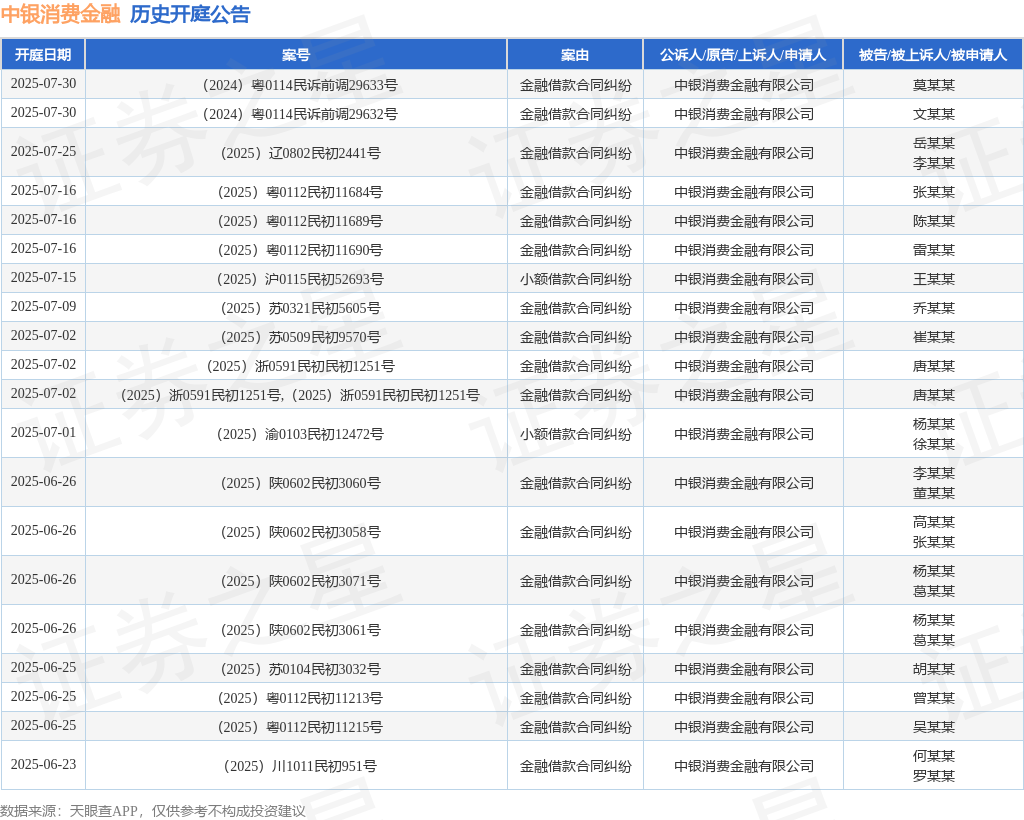
Task: Click the 公诉人/原告/上诉人/申请人 header
Action: [x=743, y=55]
